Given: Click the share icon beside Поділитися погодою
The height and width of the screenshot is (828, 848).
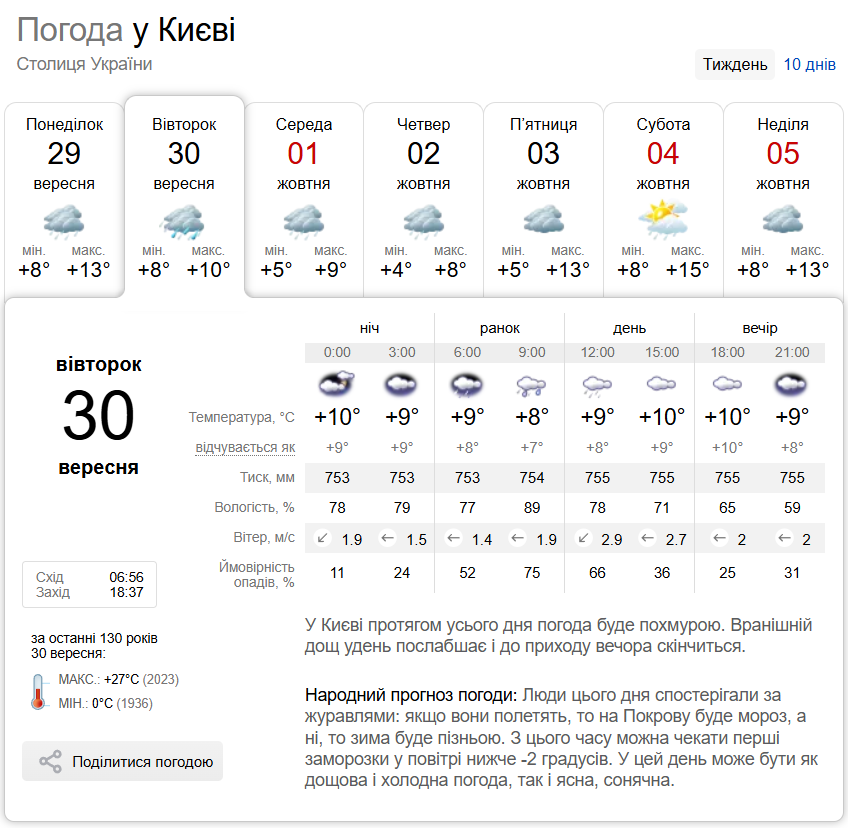Looking at the screenshot, I should (50, 762).
